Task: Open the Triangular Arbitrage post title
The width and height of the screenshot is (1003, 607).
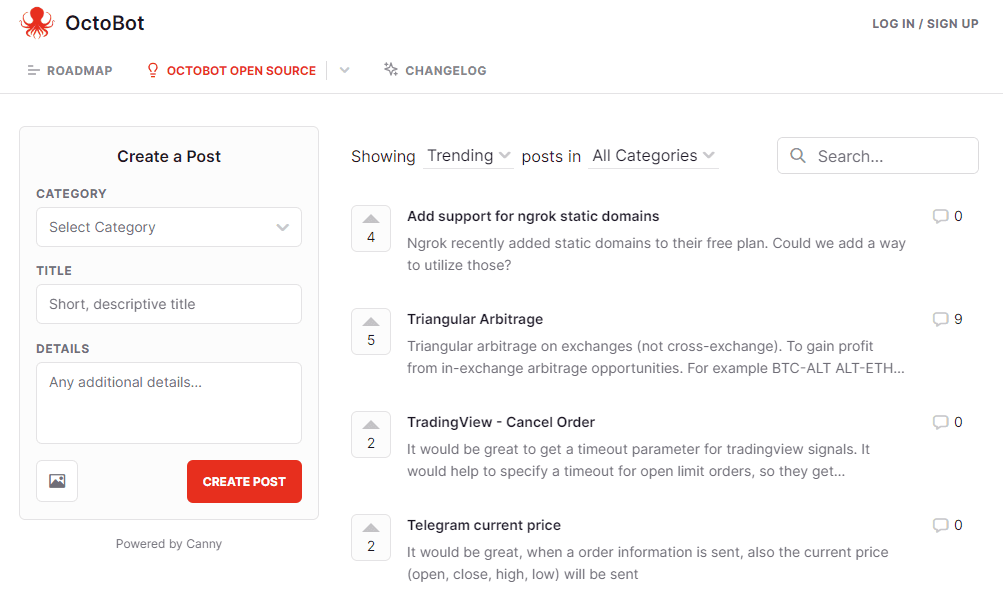Action: pyautogui.click(x=475, y=319)
